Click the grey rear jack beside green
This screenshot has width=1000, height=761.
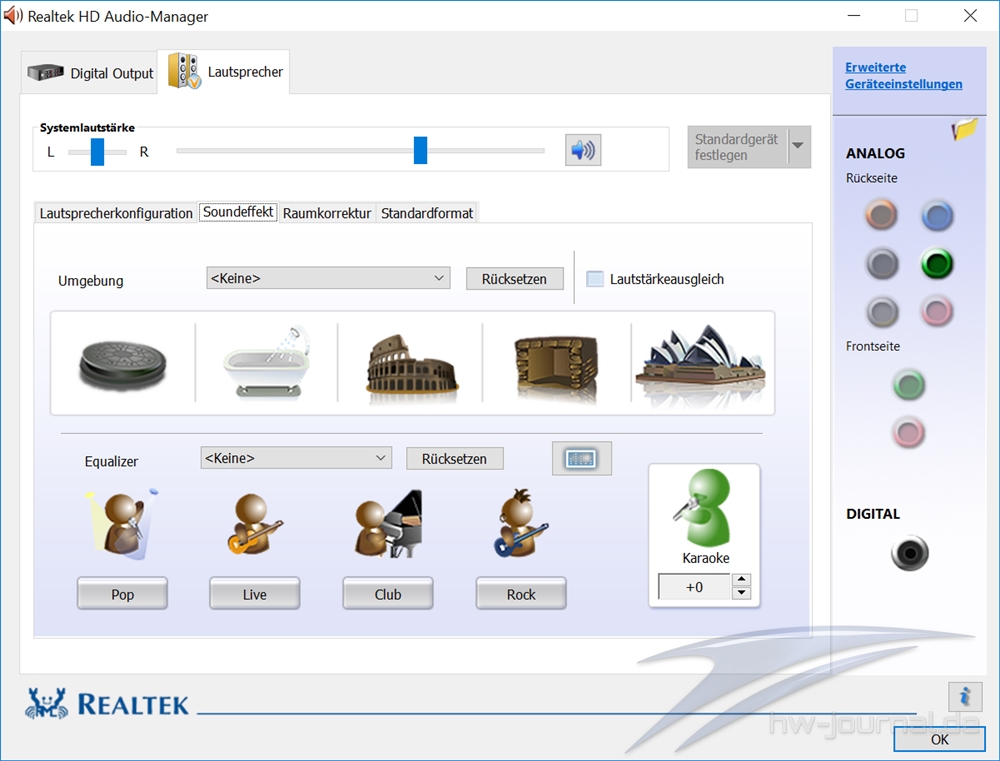tap(882, 263)
